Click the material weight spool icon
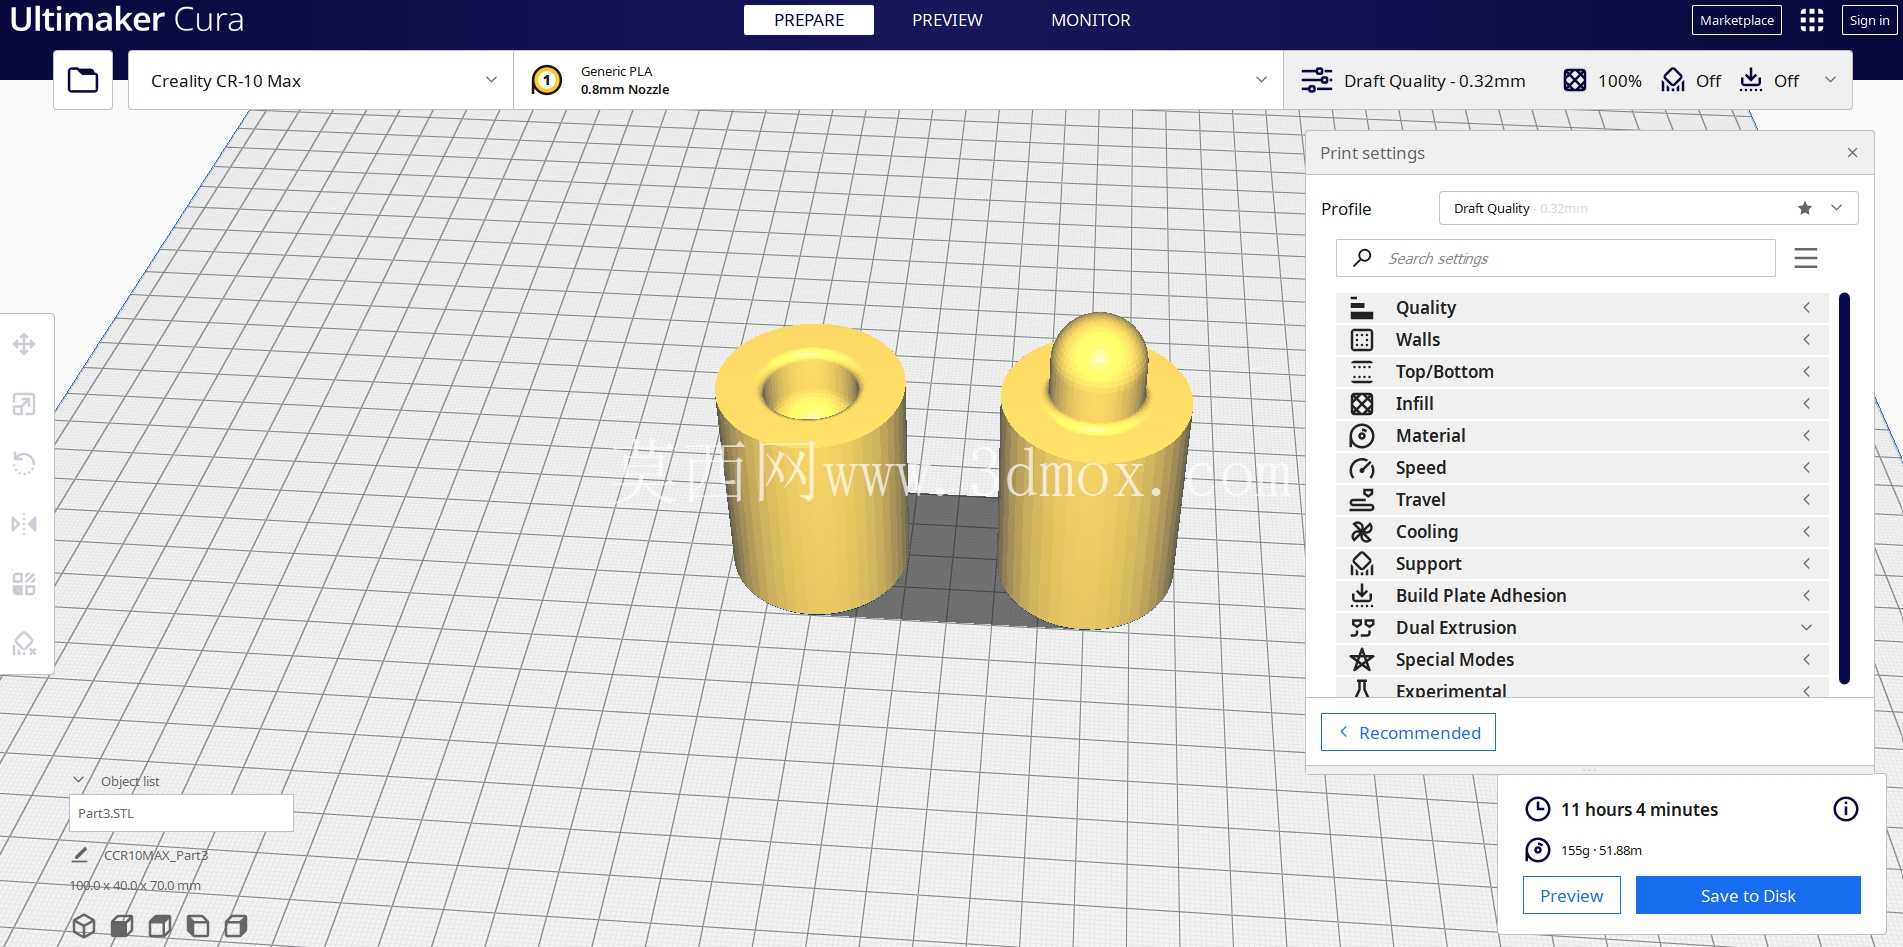The height and width of the screenshot is (947, 1903). (x=1537, y=850)
